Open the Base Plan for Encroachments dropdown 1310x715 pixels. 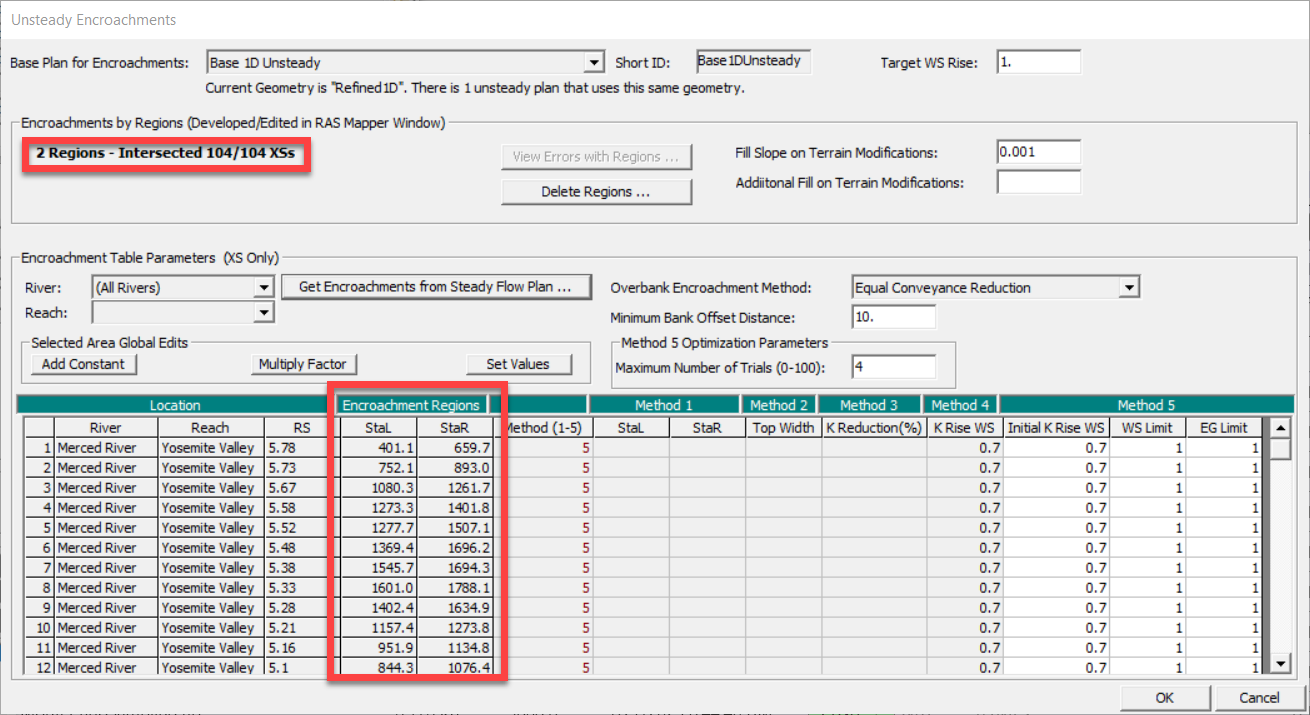point(595,63)
